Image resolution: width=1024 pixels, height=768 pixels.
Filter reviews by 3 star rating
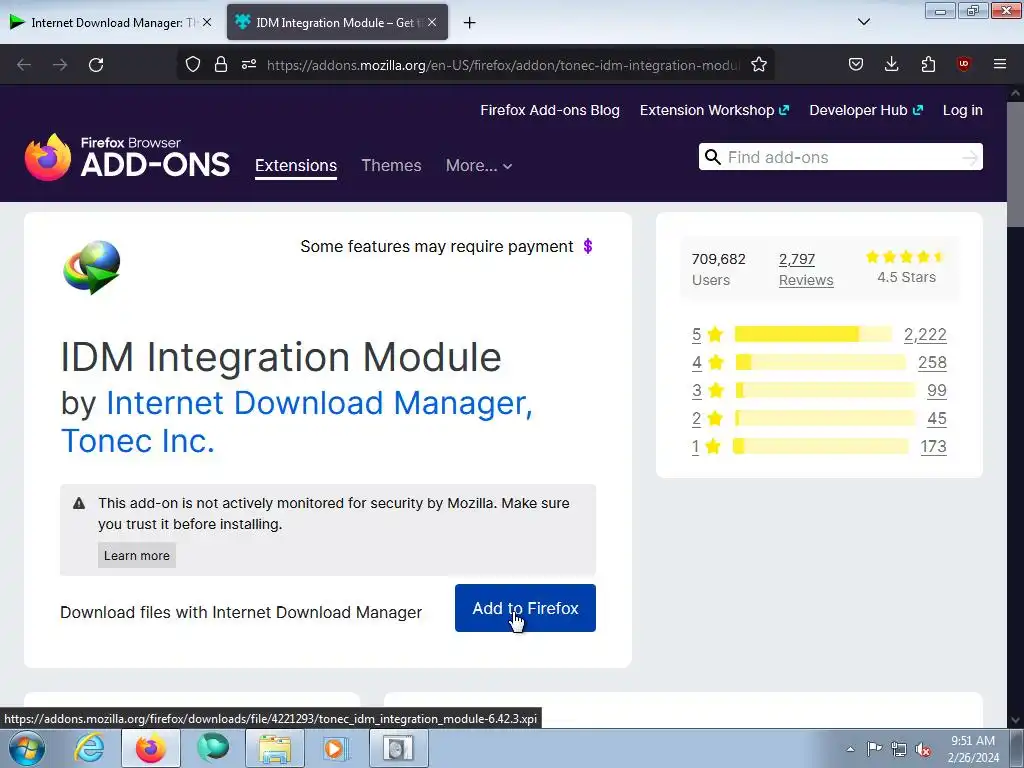click(x=707, y=391)
